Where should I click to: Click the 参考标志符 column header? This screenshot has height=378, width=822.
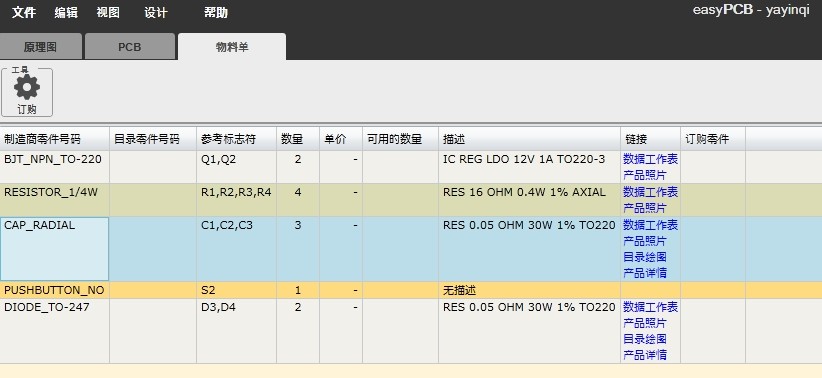pyautogui.click(x=236, y=139)
